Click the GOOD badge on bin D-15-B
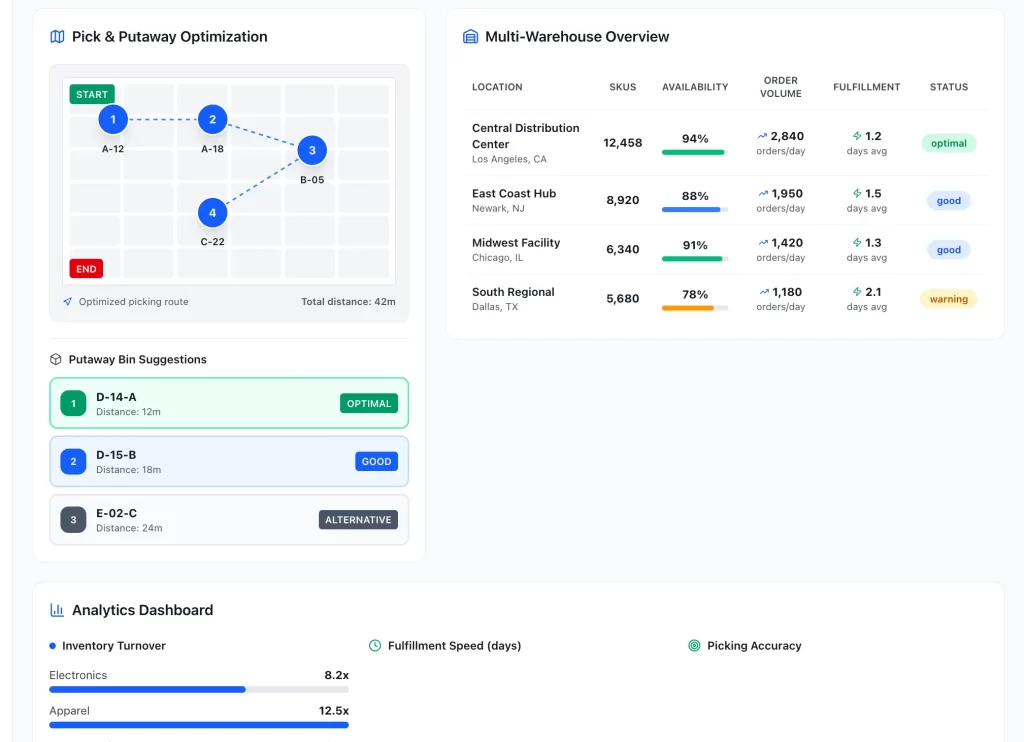 tap(376, 462)
